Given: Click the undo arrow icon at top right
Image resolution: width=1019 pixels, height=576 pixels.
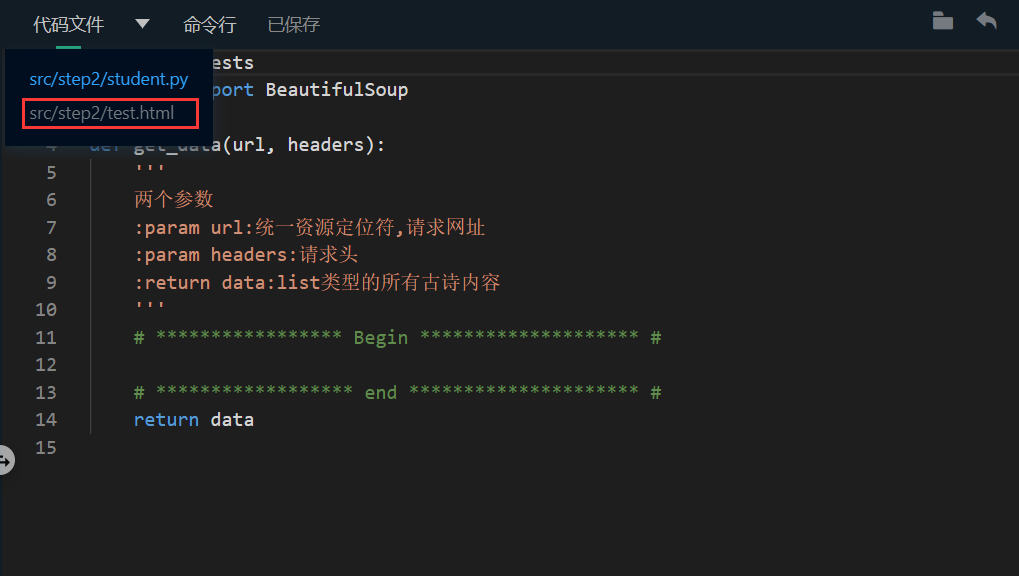Looking at the screenshot, I should tap(985, 20).
